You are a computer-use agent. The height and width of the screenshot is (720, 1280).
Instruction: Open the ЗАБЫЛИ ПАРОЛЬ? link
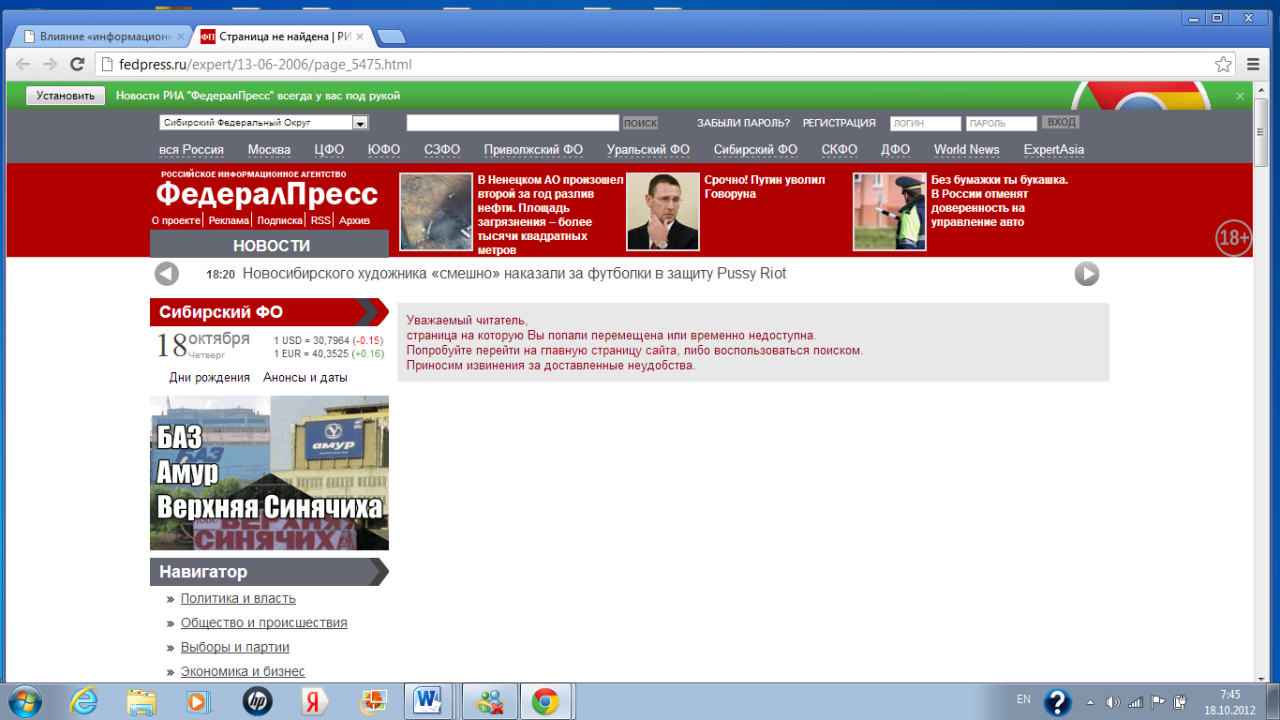743,123
